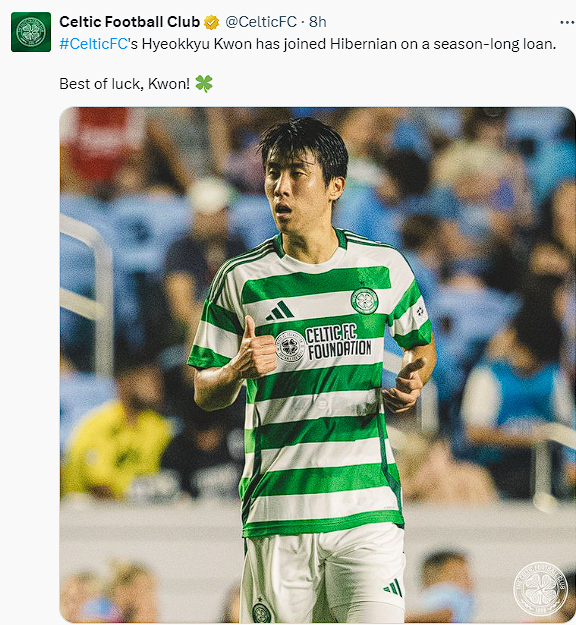Screen dimensions: 576x625
Task: Click the Adidas stripes logo on the shorts
Action: coord(393,588)
